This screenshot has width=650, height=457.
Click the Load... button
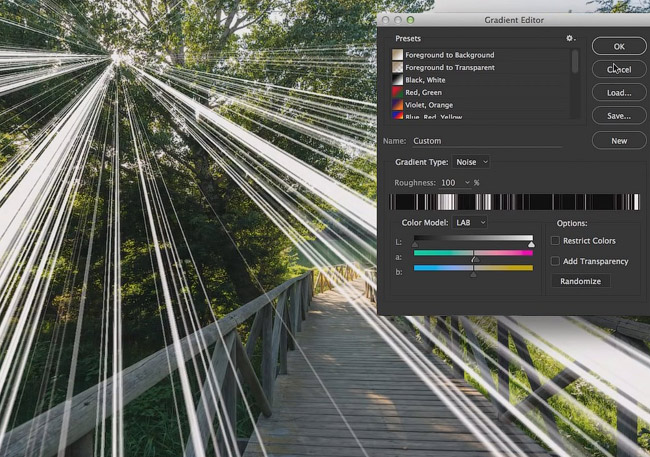[x=618, y=92]
